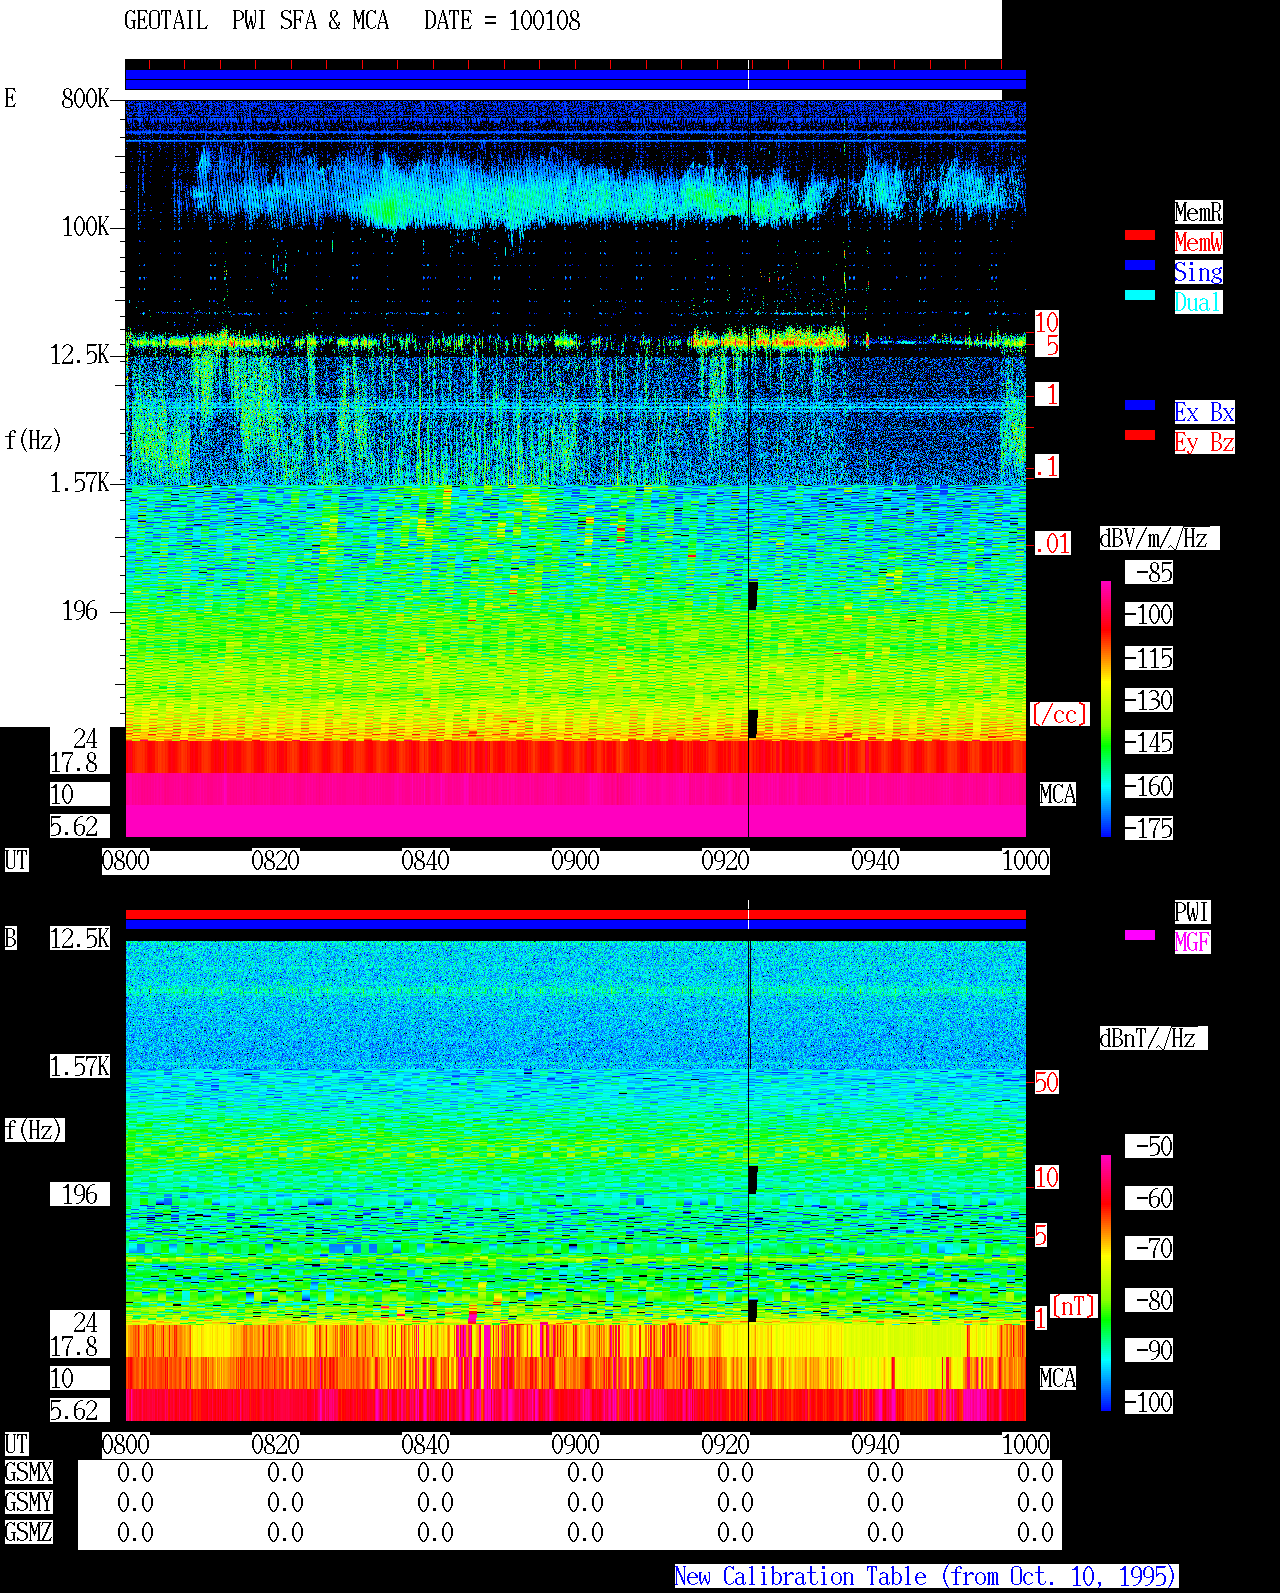Click the 800K frequency axis label
The height and width of the screenshot is (1593, 1280).
pyautogui.click(x=85, y=98)
